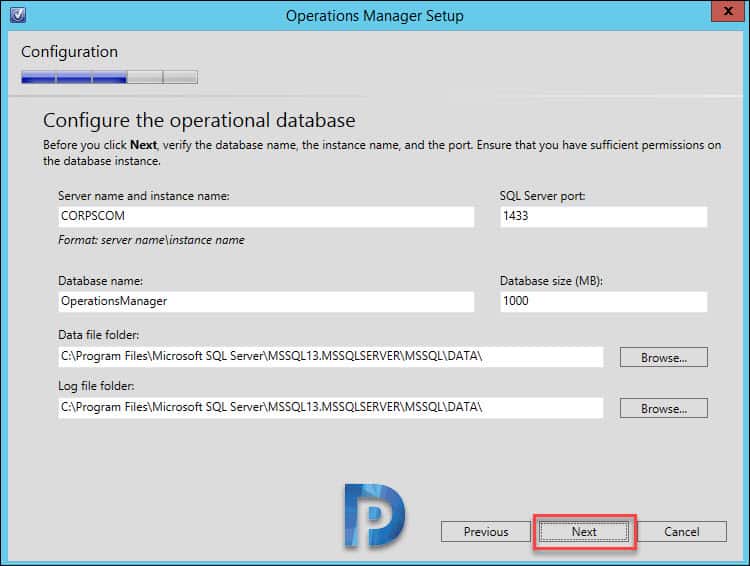
Task: Click the Data file folder path field
Action: coord(331,356)
